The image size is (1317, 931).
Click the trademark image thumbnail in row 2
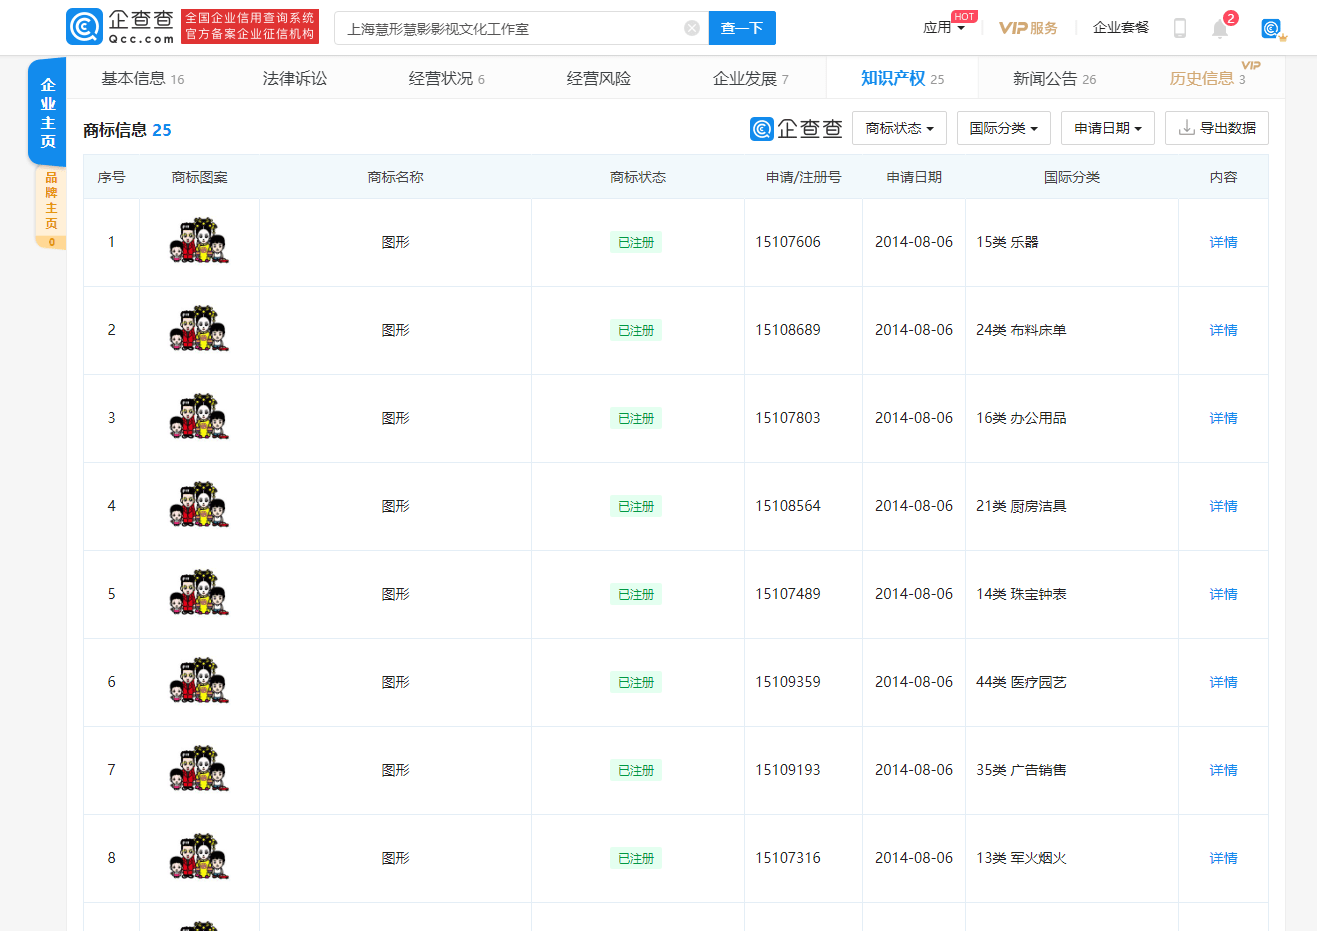(199, 329)
